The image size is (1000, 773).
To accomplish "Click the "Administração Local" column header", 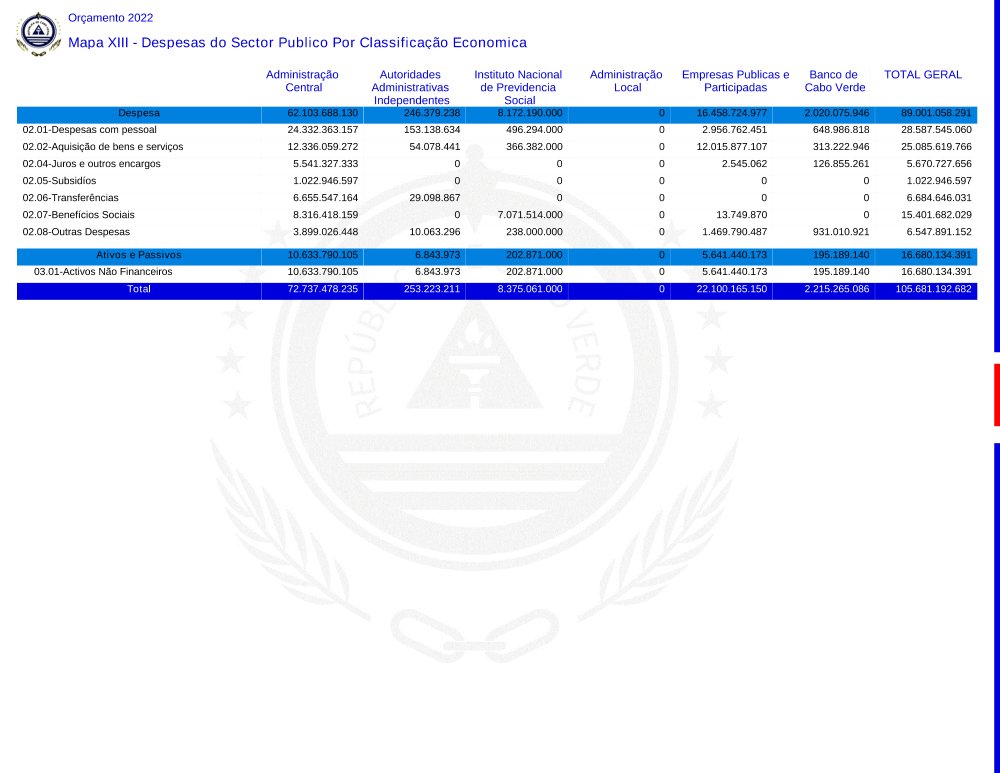I will click(x=627, y=81).
